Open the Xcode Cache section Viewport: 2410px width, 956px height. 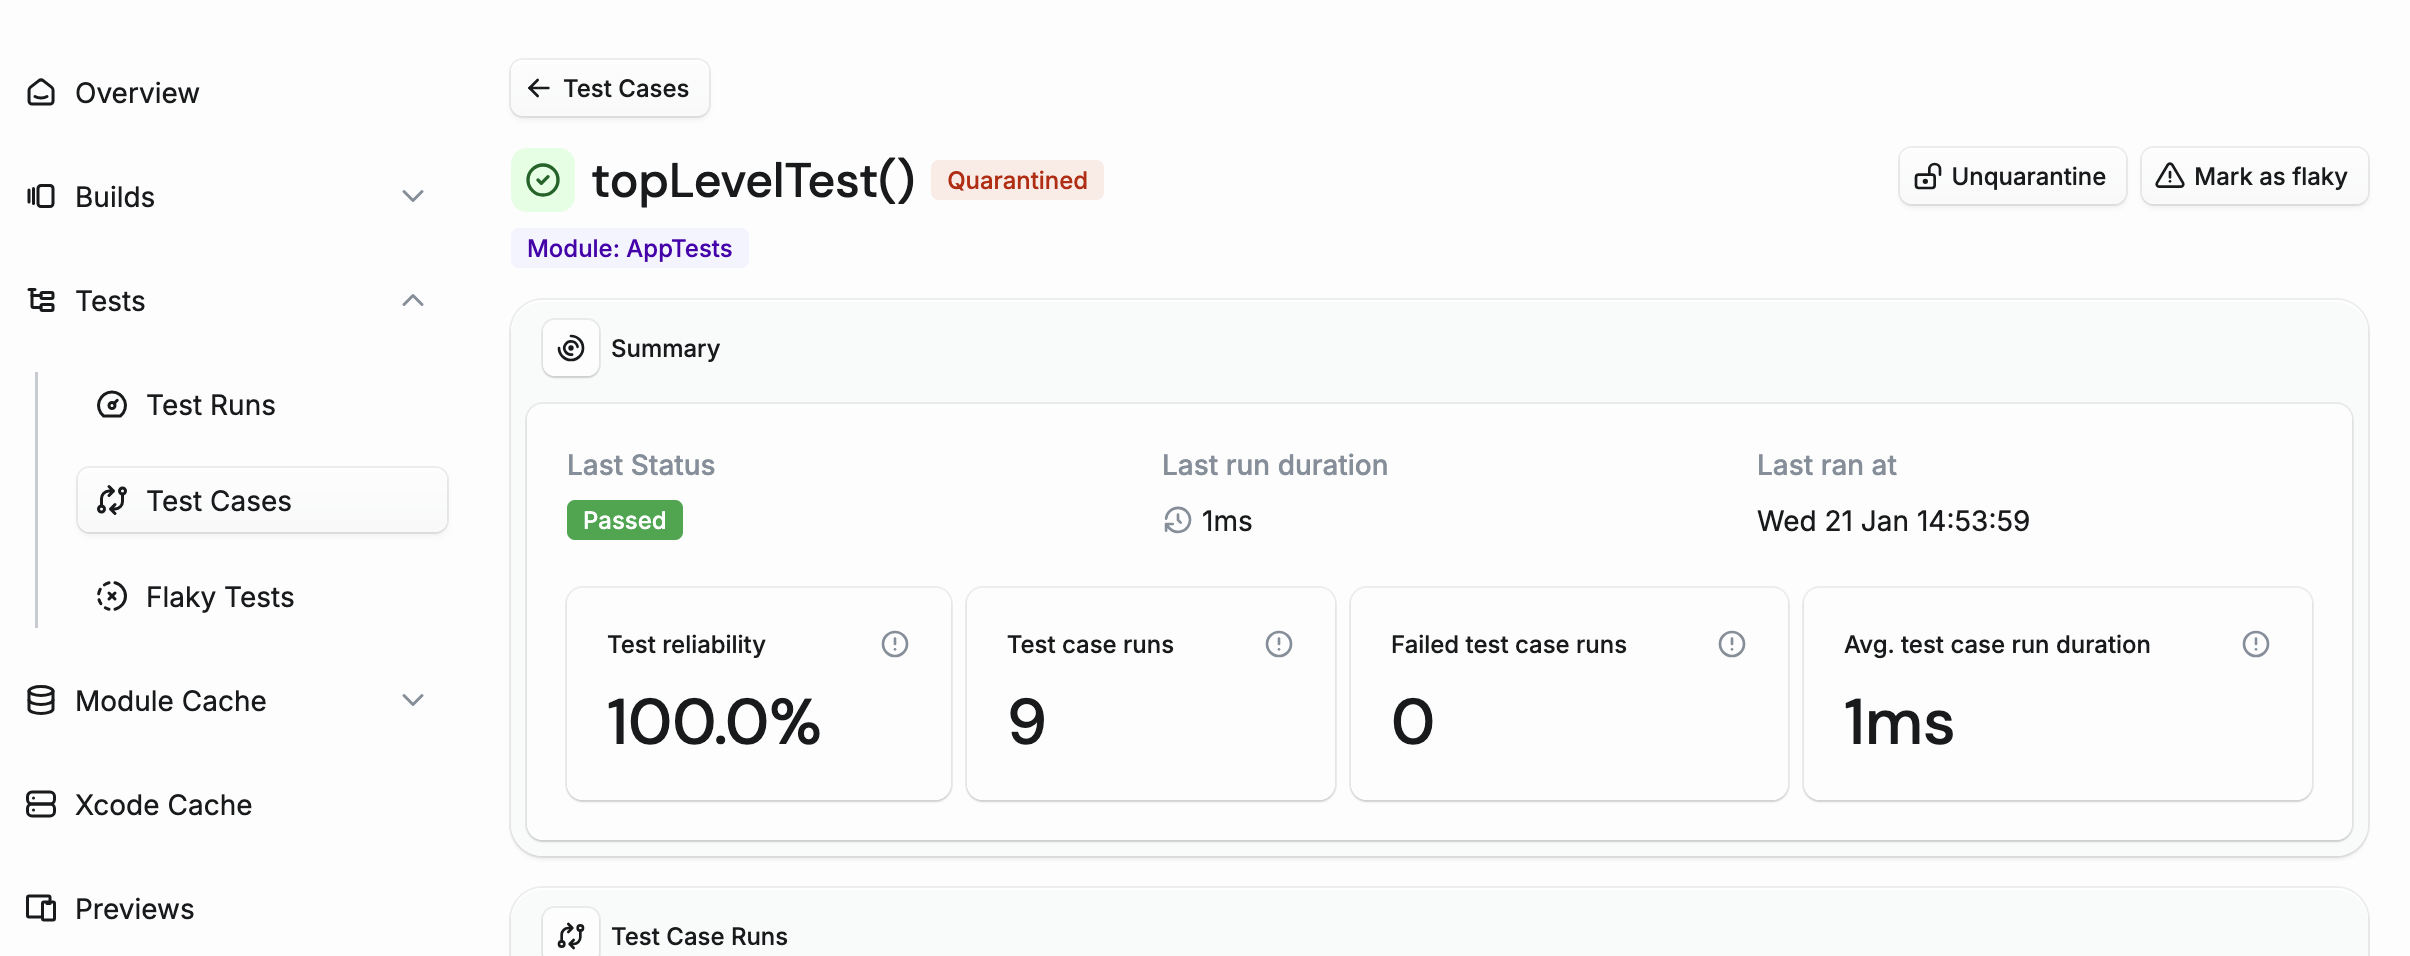pos(163,804)
